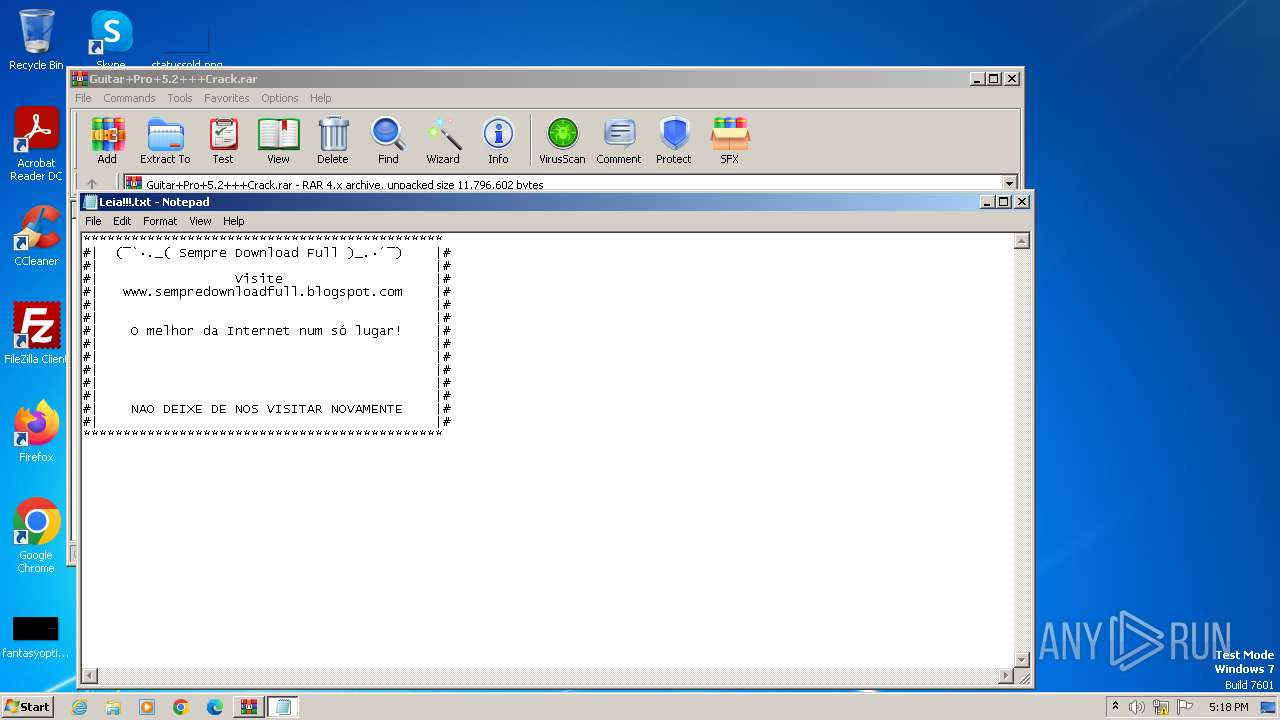Open WinRAR Favorites menu
The image size is (1280, 720).
coord(227,98)
